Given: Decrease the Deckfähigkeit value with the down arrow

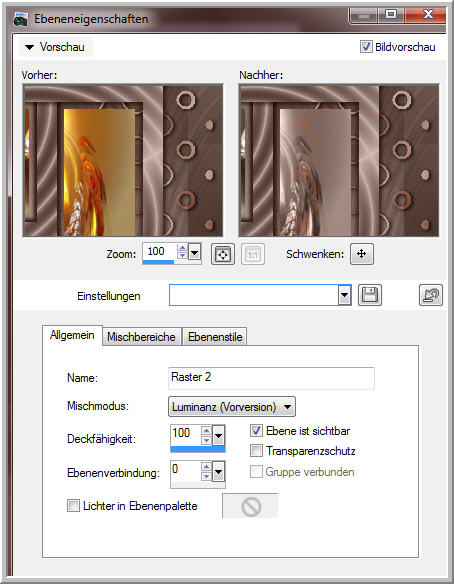Looking at the screenshot, I should click(206, 440).
